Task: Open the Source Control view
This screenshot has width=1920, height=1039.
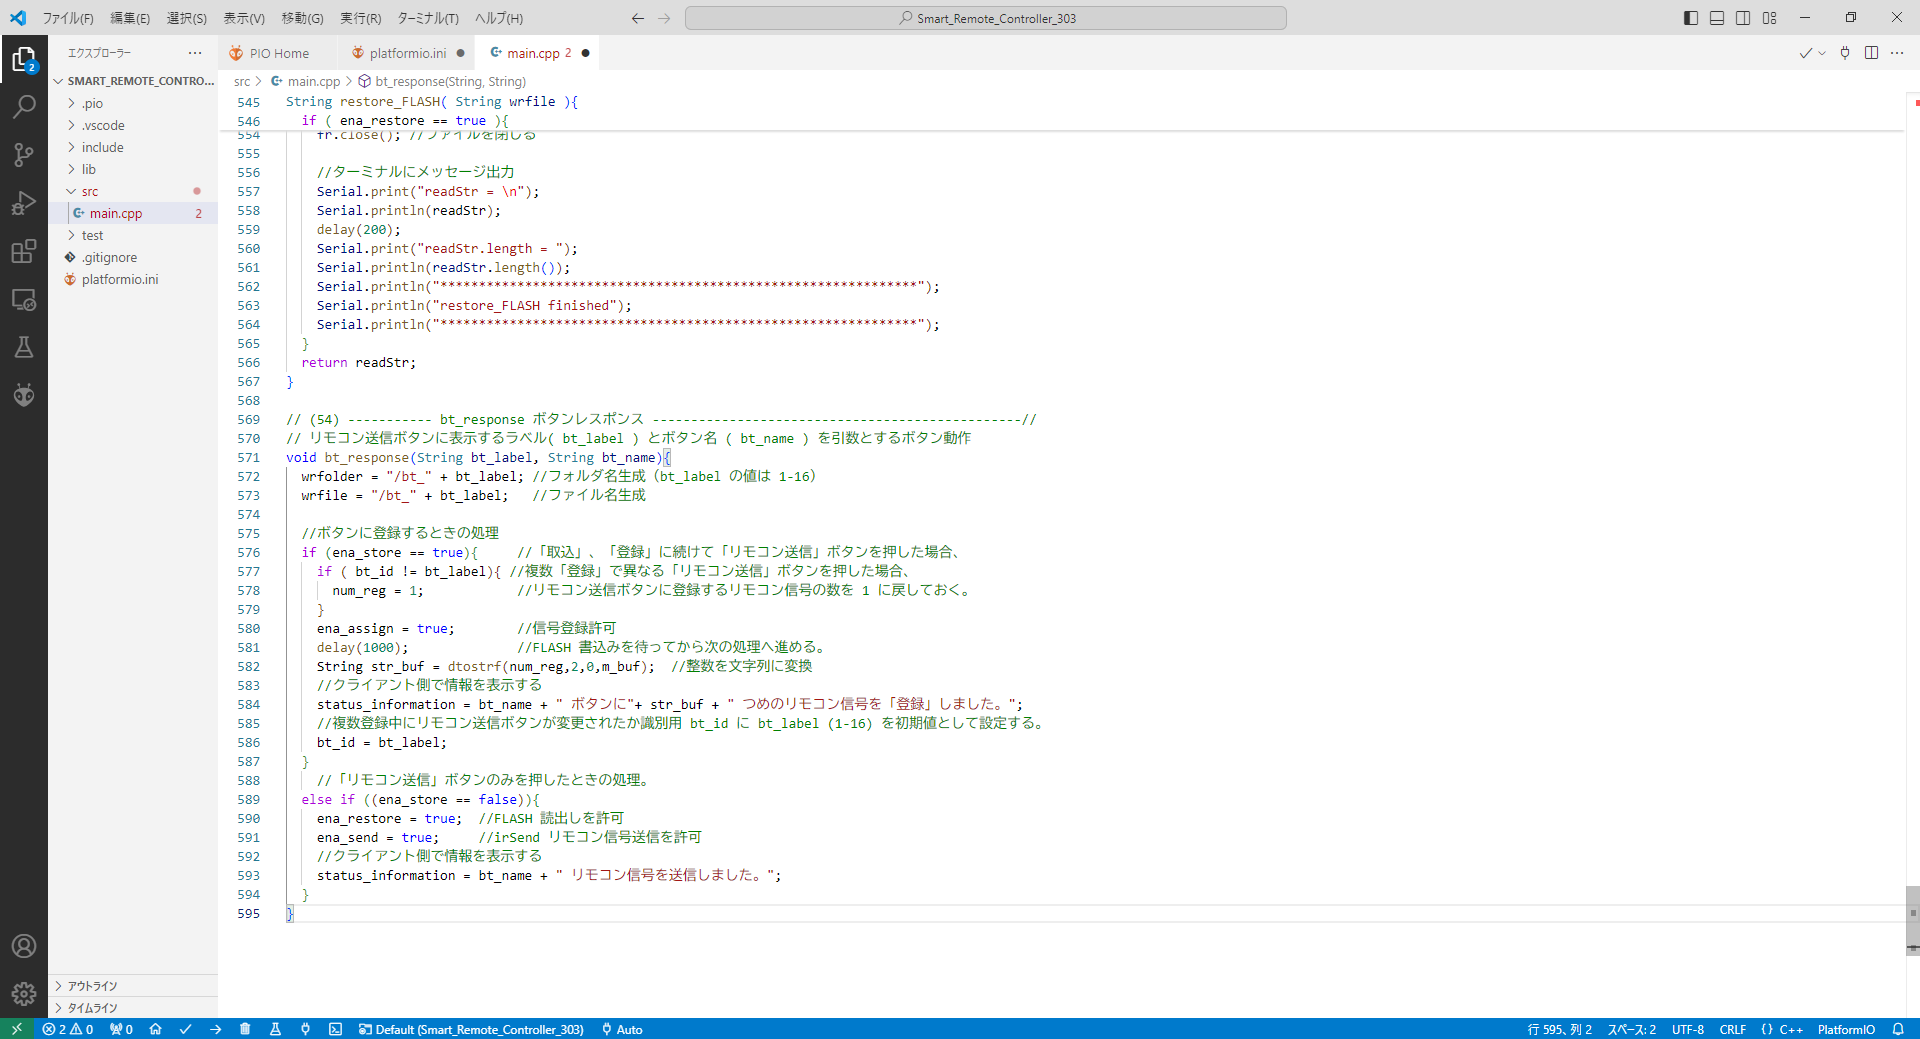Action: click(24, 154)
